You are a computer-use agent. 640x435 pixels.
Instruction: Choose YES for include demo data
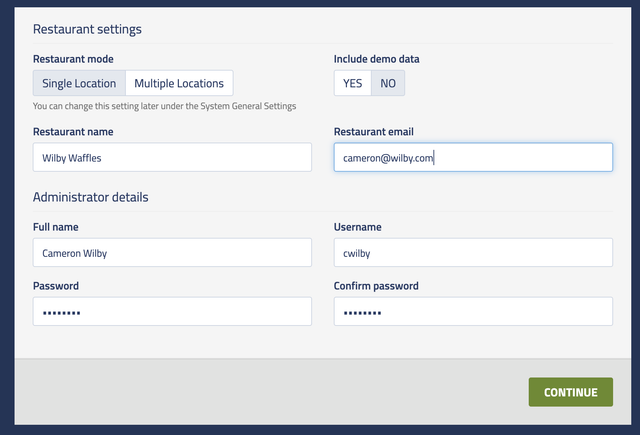(352, 83)
